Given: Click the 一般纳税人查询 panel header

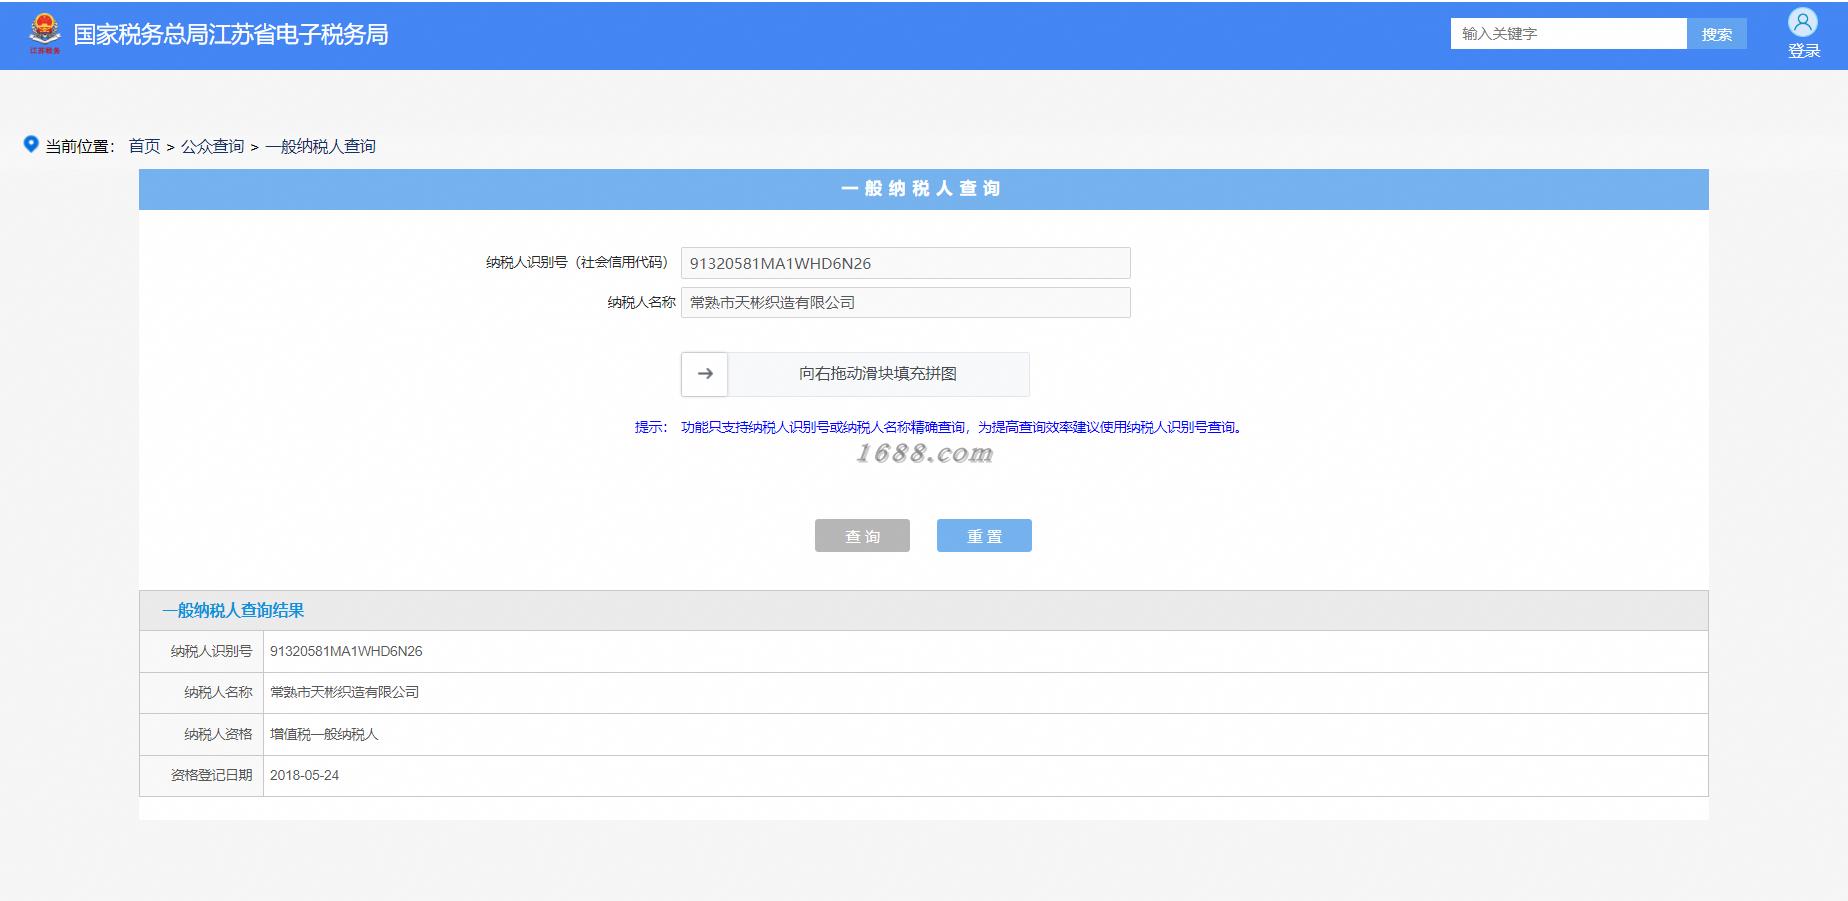Looking at the screenshot, I should pyautogui.click(x=923, y=189).
